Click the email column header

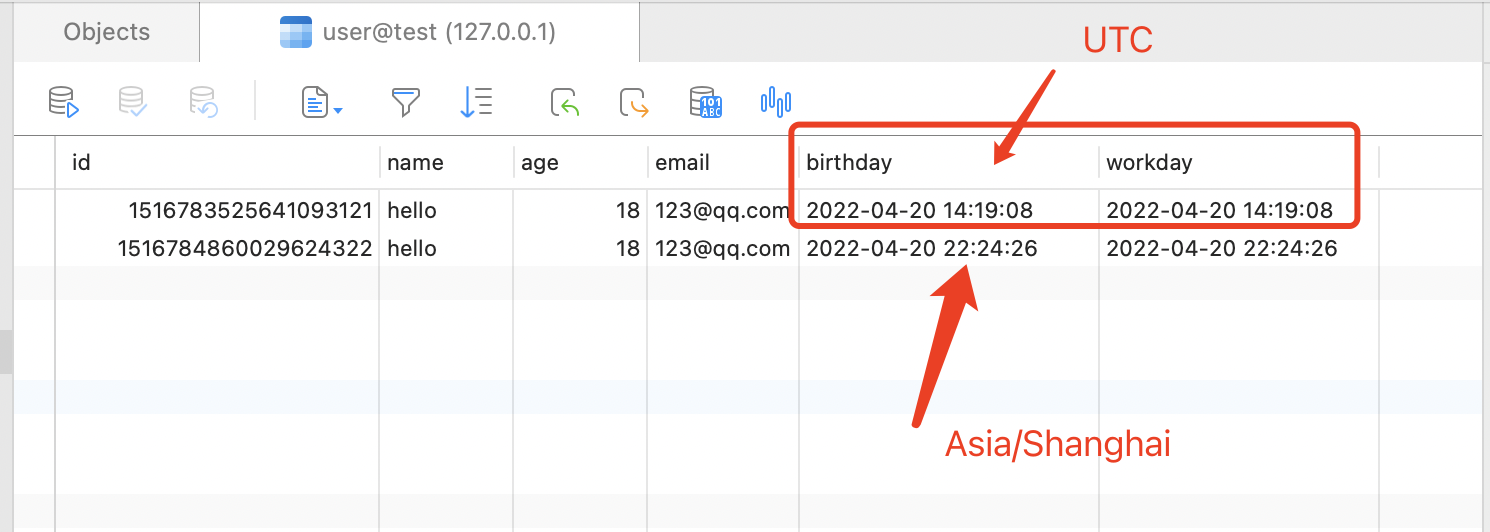(682, 162)
